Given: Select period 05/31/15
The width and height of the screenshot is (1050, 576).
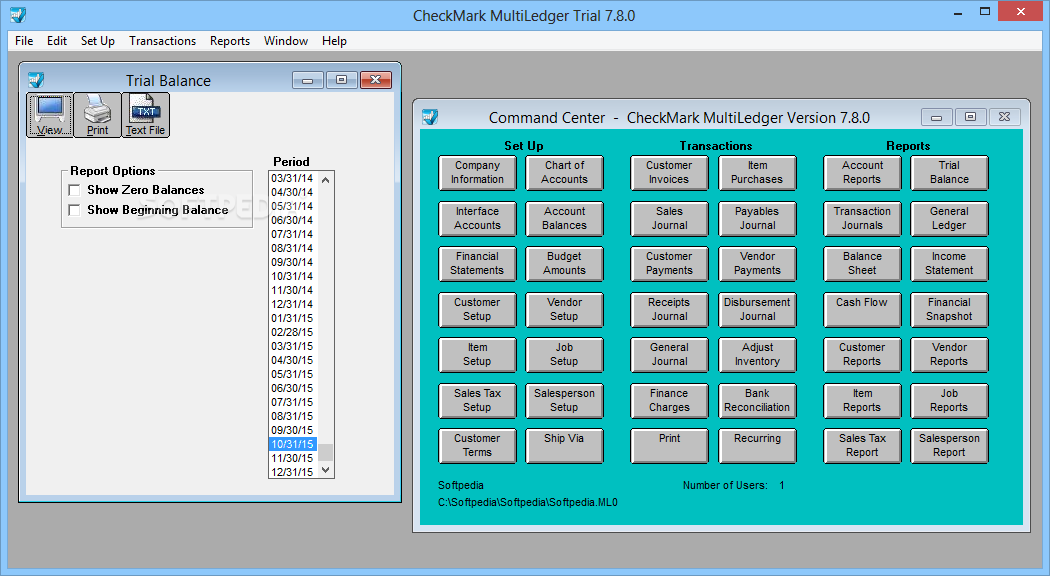Looking at the screenshot, I should coord(292,374).
